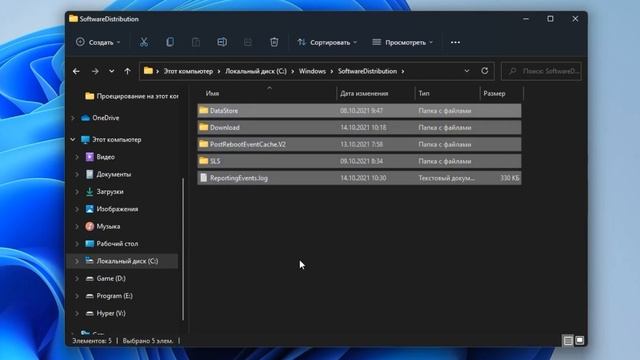Click Windows in address breadcrumb
The image size is (640, 360).
click(x=312, y=71)
